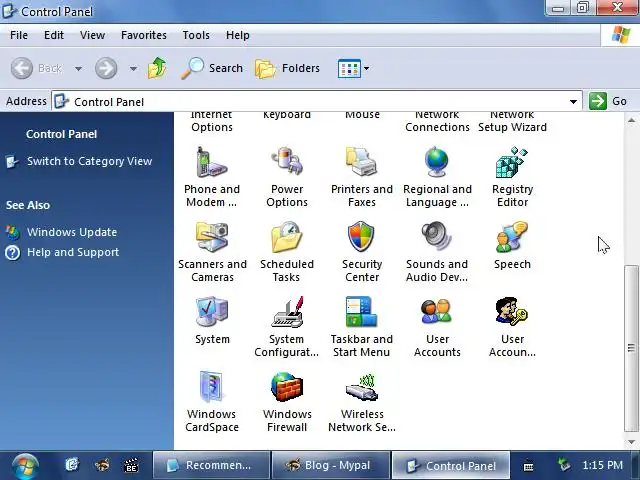Open User Accounts icon with two people
The width and height of the screenshot is (640, 480).
click(x=436, y=312)
